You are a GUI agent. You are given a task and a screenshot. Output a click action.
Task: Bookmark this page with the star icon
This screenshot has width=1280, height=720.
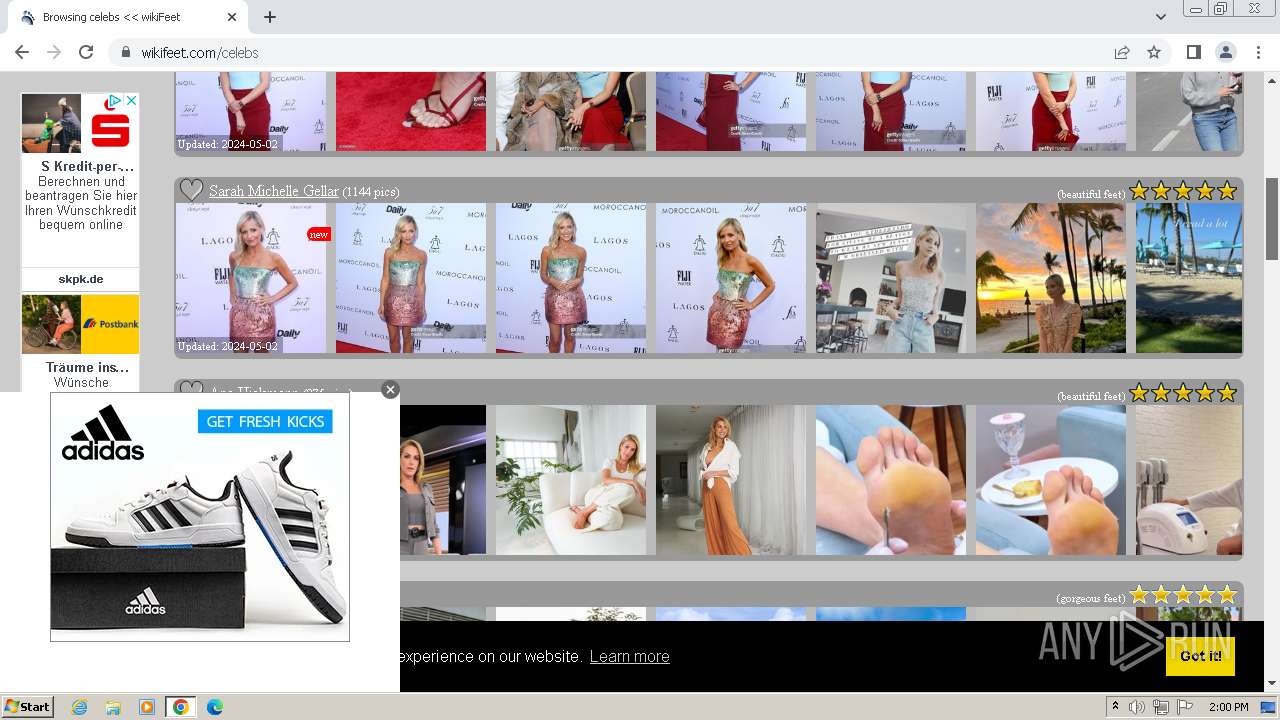1154,52
